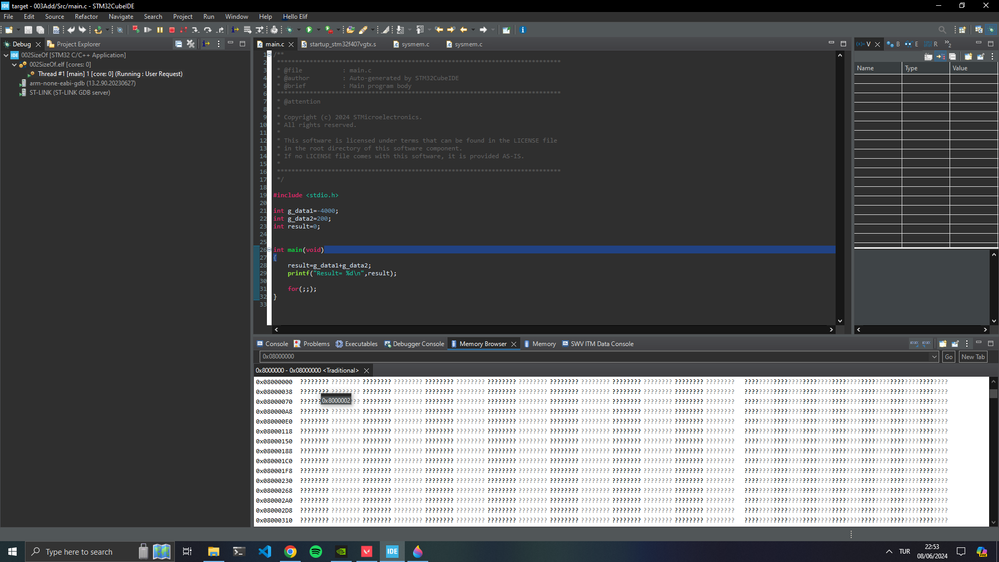Select the startup_stm32f407vgtx.s editor tab
999x562 pixels.
click(x=342, y=44)
